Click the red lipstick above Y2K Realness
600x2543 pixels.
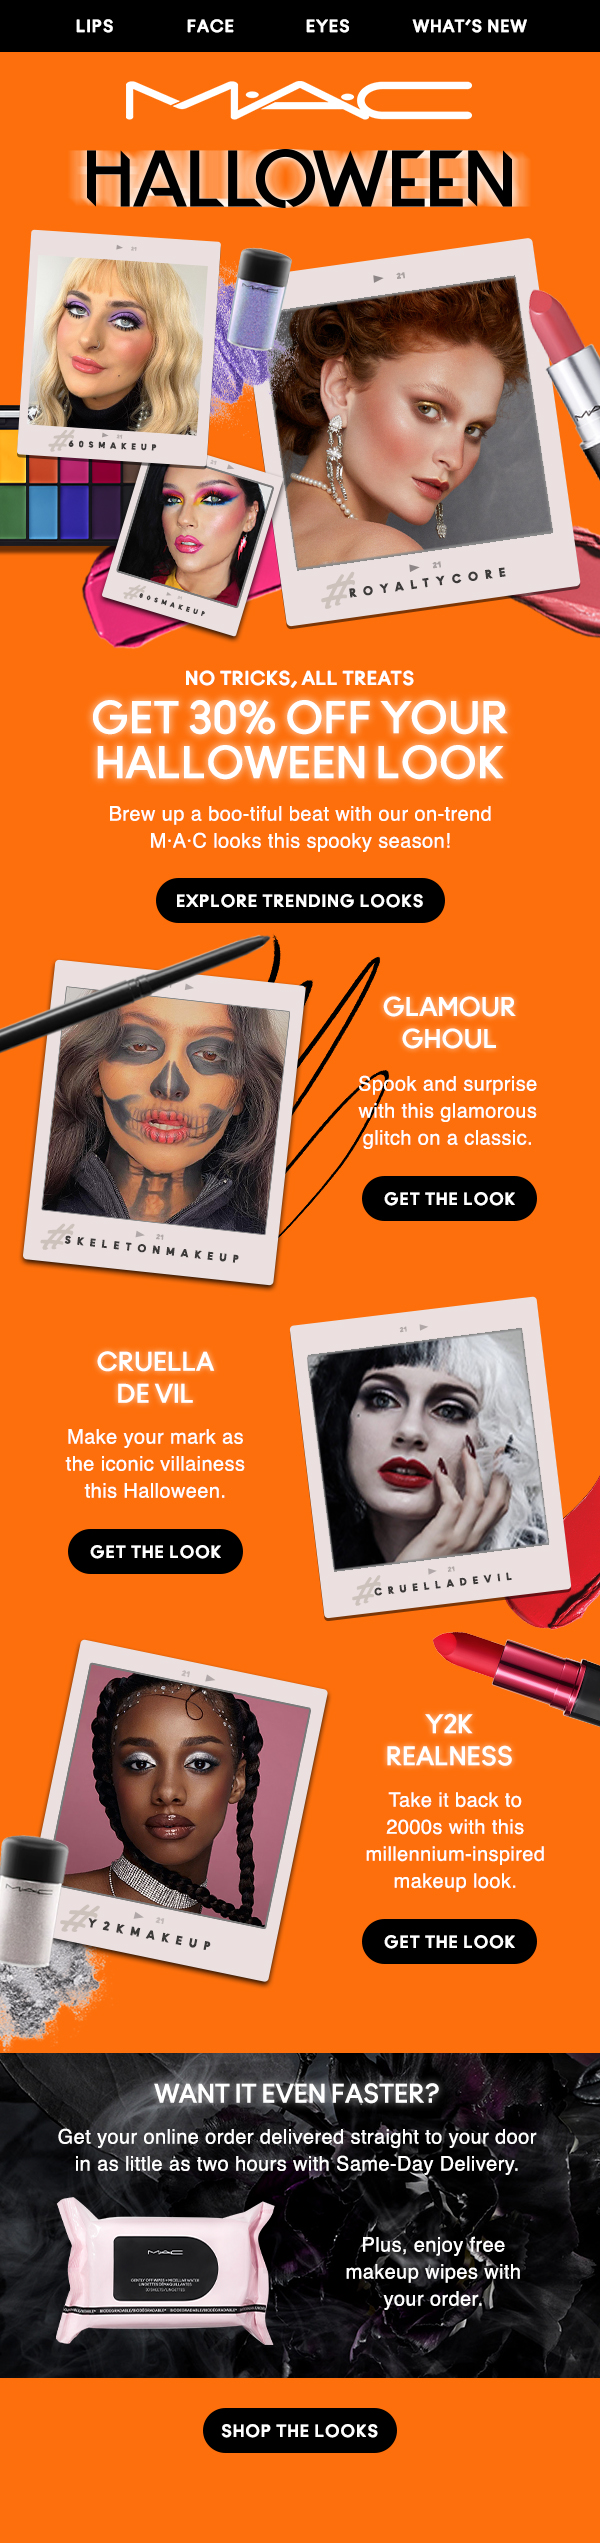tap(517, 1669)
